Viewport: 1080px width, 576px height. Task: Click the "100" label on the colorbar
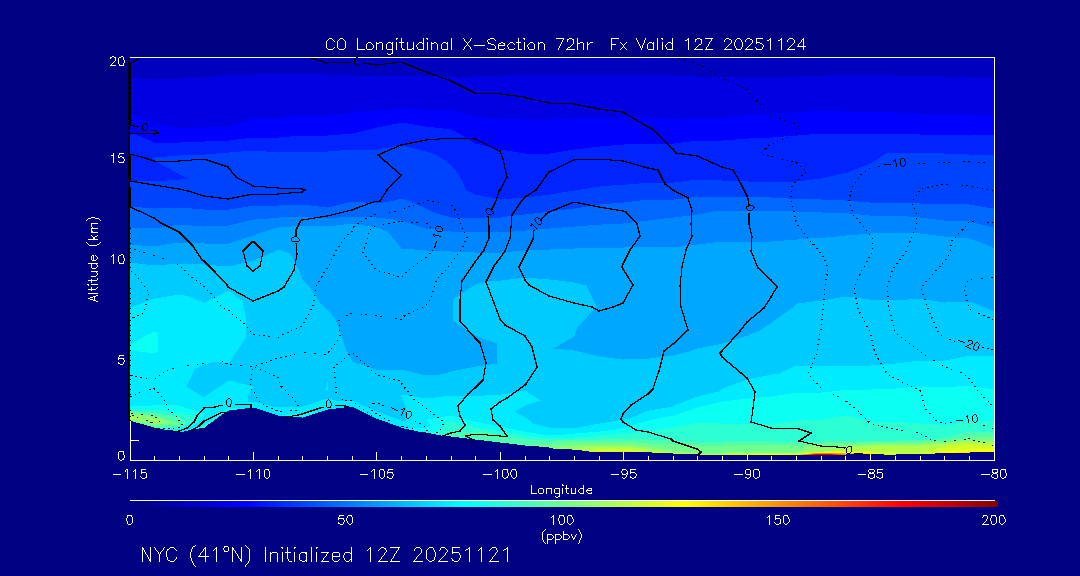pos(561,520)
